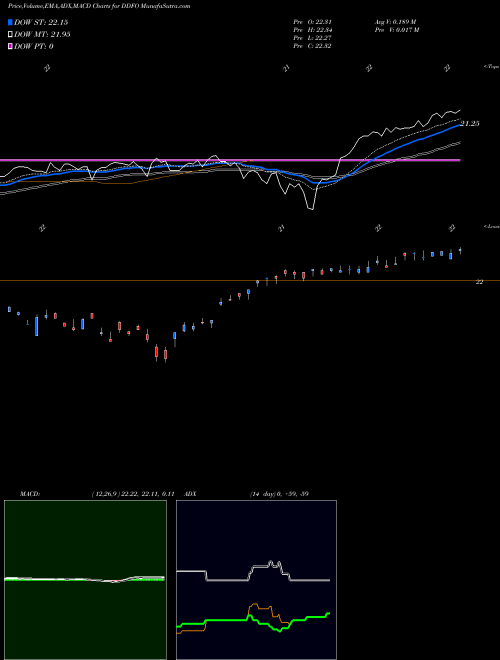Open the green MACD chart panel
500x660 pixels.
tap(85, 580)
